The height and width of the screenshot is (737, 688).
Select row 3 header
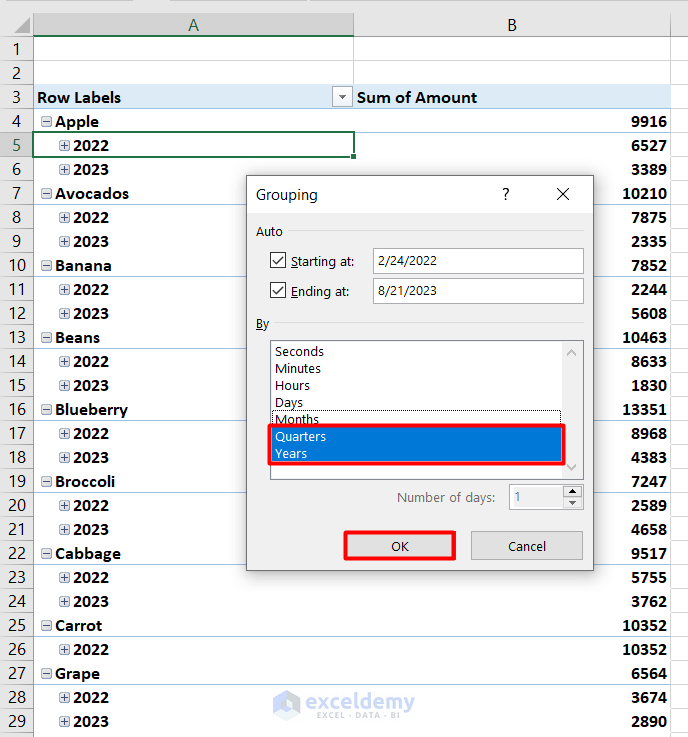pos(16,97)
